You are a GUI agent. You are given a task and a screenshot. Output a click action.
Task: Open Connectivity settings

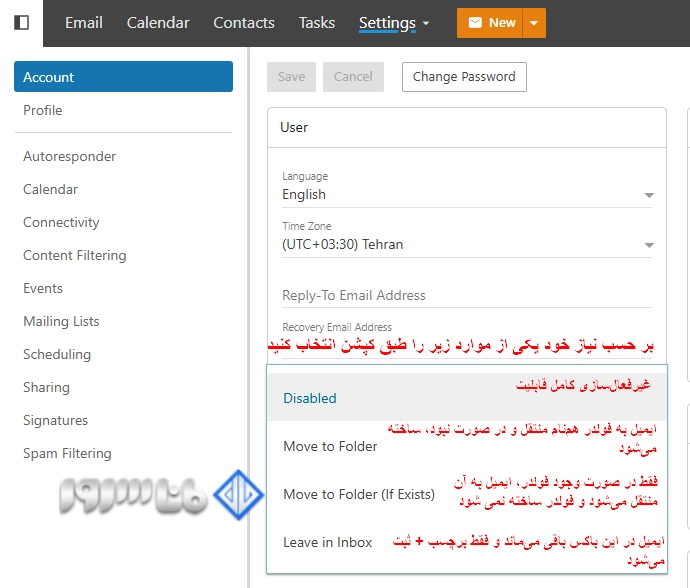click(x=61, y=222)
